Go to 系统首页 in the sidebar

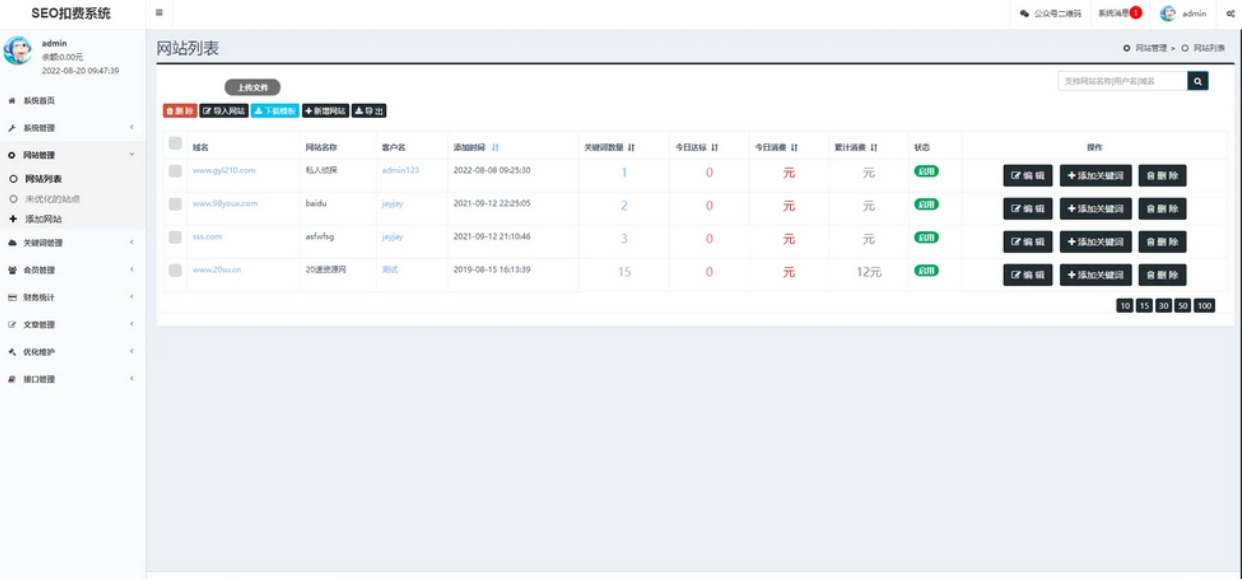point(39,101)
